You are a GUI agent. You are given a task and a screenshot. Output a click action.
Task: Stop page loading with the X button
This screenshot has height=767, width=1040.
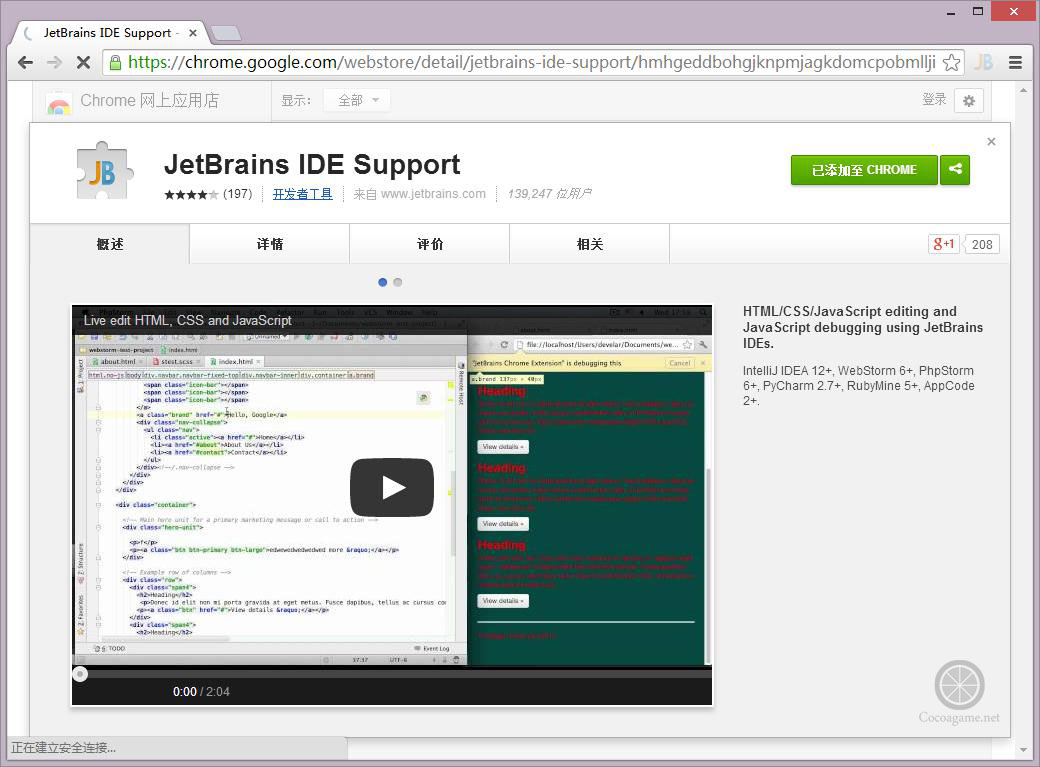83,62
